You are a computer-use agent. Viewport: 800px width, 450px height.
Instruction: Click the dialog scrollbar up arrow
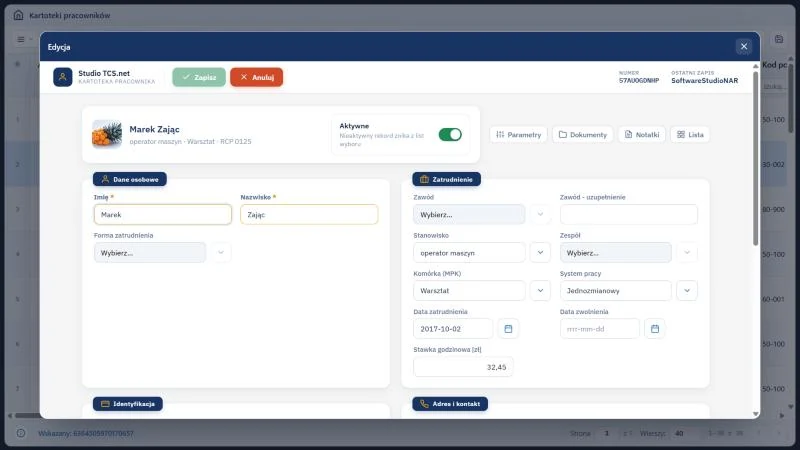756,66
